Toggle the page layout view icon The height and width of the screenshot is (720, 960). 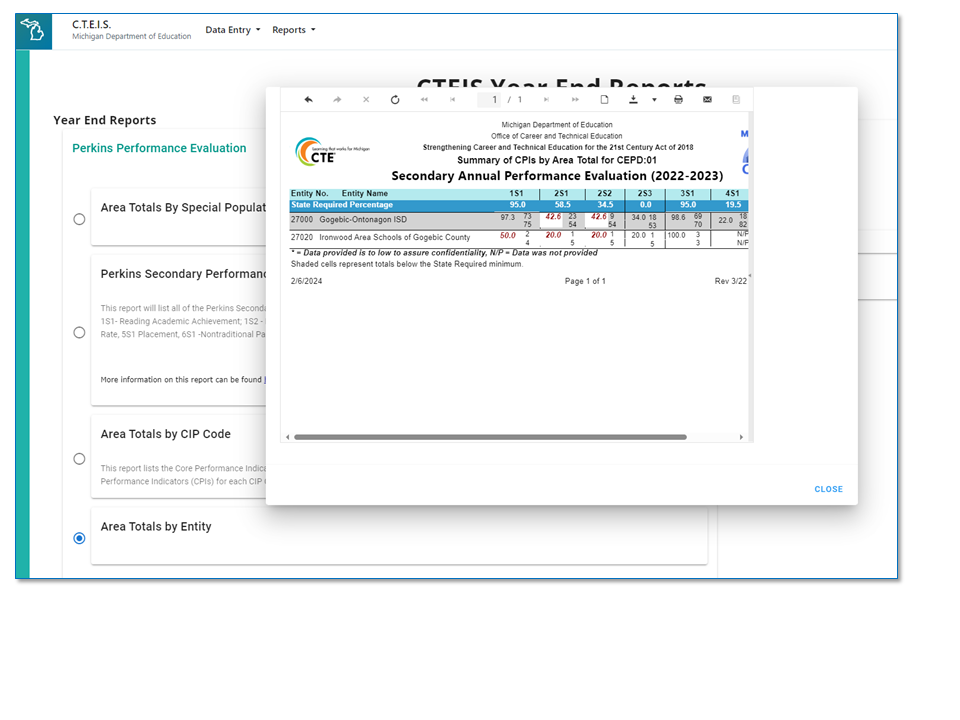pos(604,100)
